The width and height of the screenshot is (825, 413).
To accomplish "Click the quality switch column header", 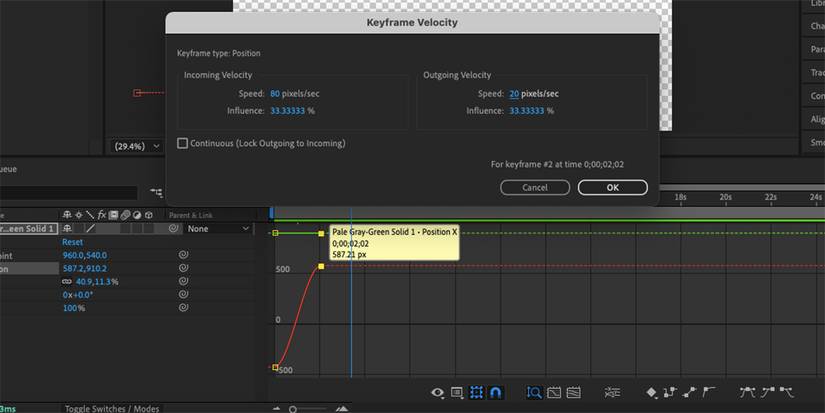I will pyautogui.click(x=90, y=215).
